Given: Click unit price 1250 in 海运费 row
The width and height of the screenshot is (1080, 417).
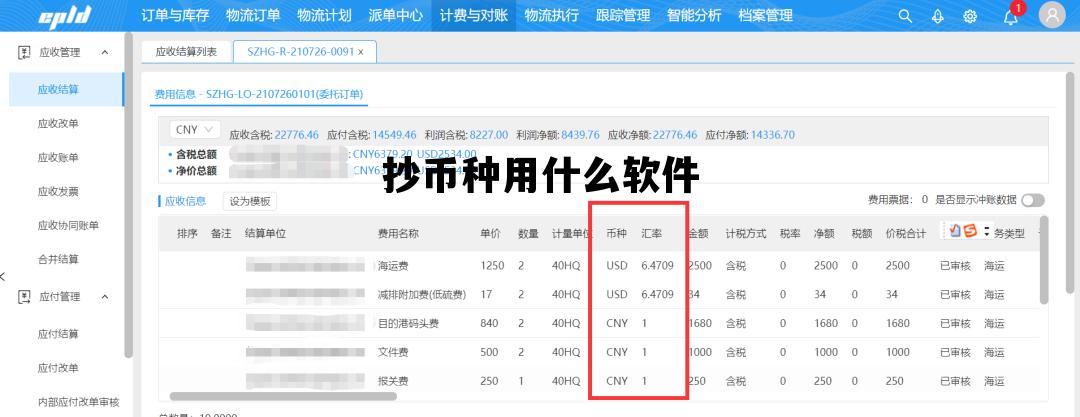Looking at the screenshot, I should 492,265.
